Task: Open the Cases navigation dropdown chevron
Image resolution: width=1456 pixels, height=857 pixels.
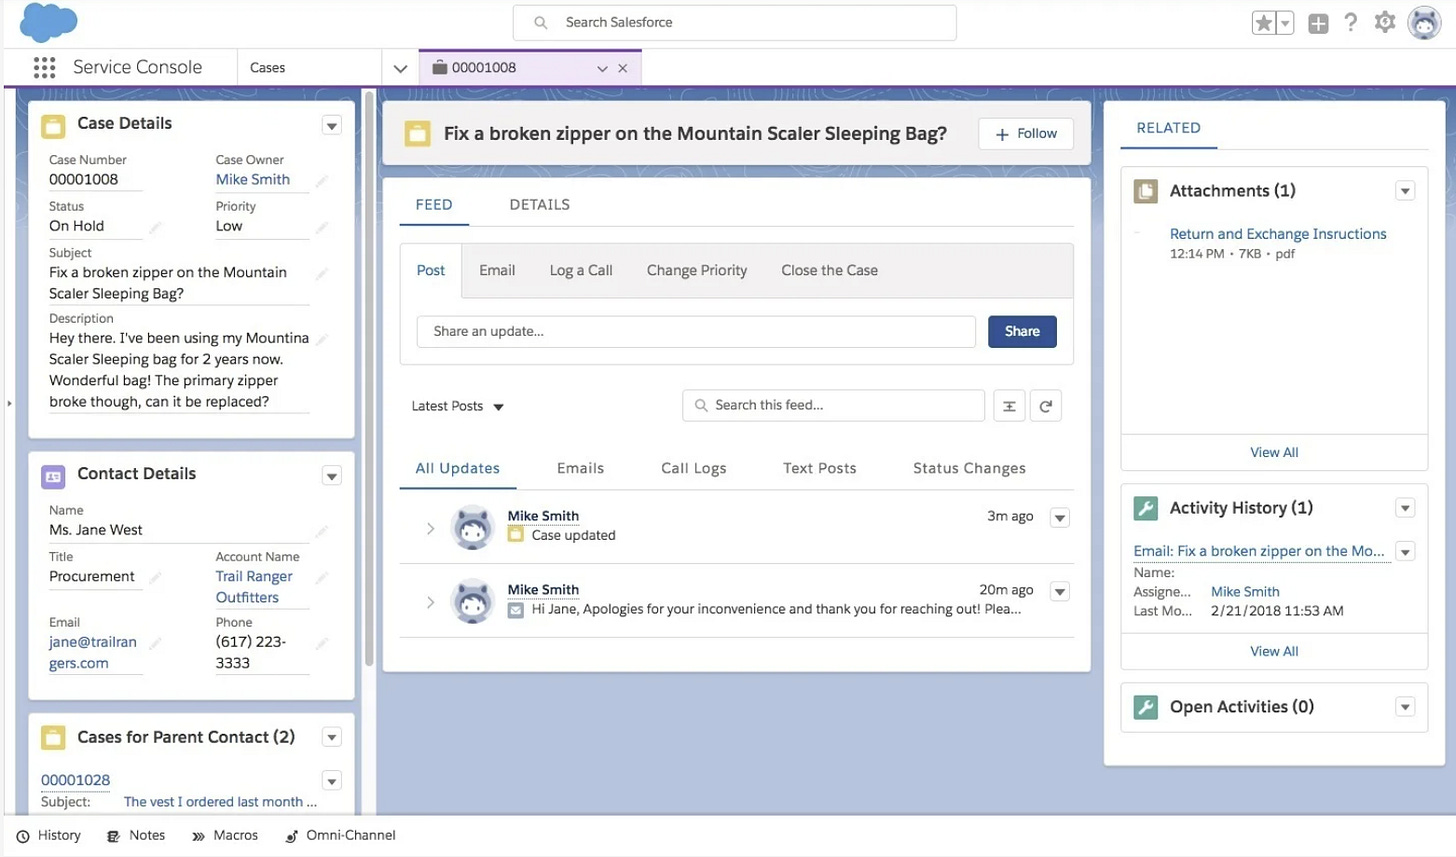Action: tap(400, 69)
